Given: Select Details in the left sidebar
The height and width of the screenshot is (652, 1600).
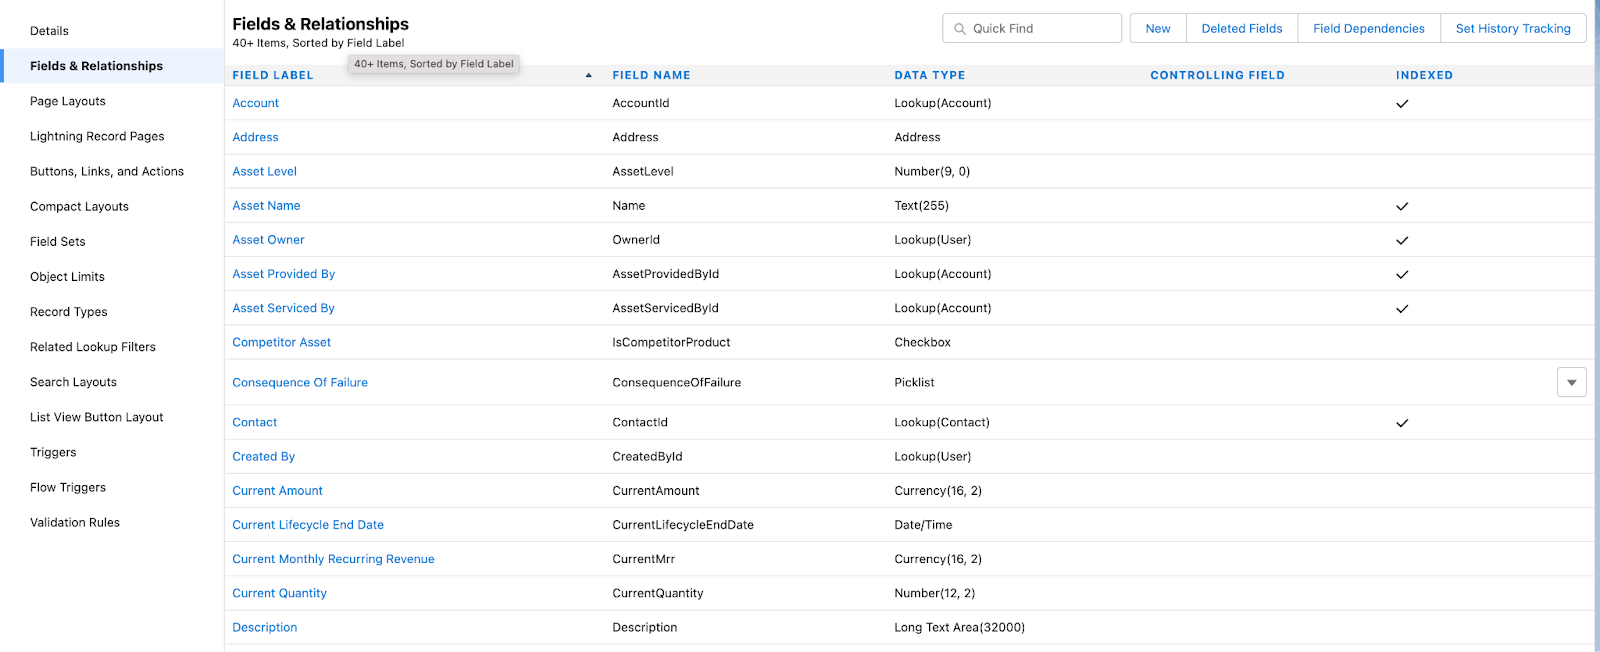Looking at the screenshot, I should (x=49, y=31).
